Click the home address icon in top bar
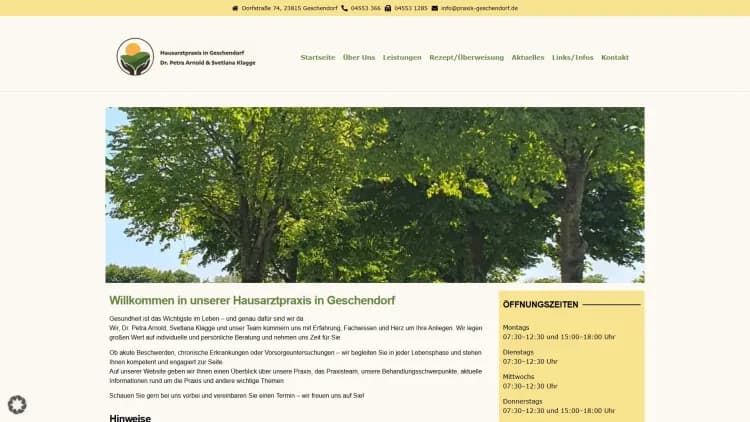750x422 pixels. pyautogui.click(x=235, y=8)
